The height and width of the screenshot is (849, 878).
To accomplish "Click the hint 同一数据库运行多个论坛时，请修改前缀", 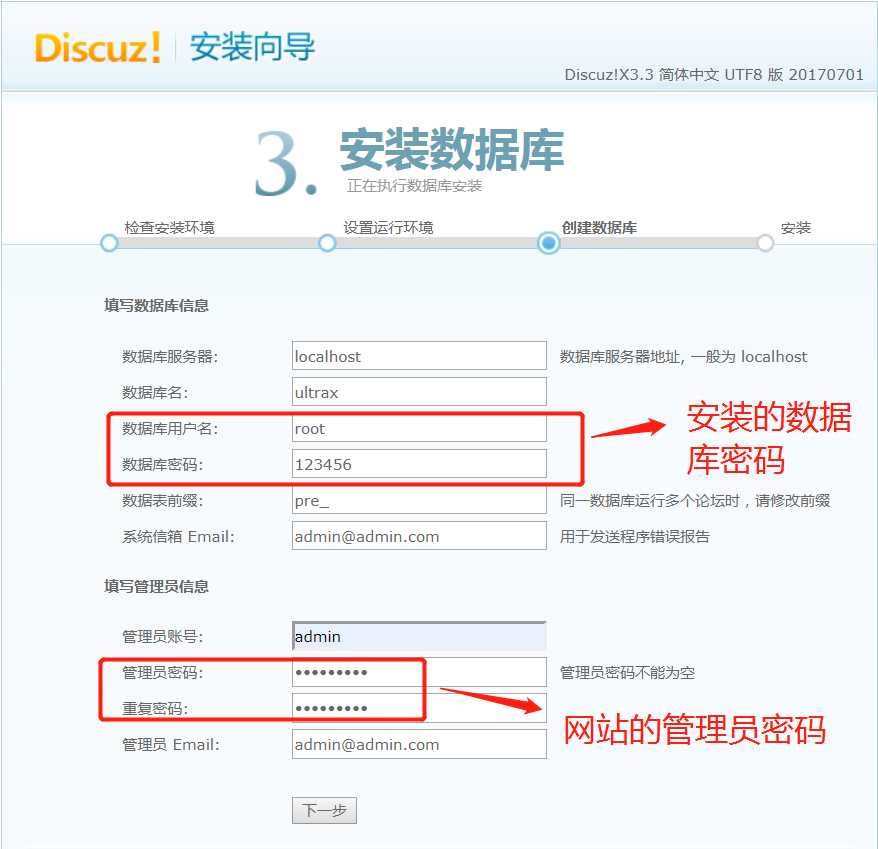I will (x=694, y=501).
